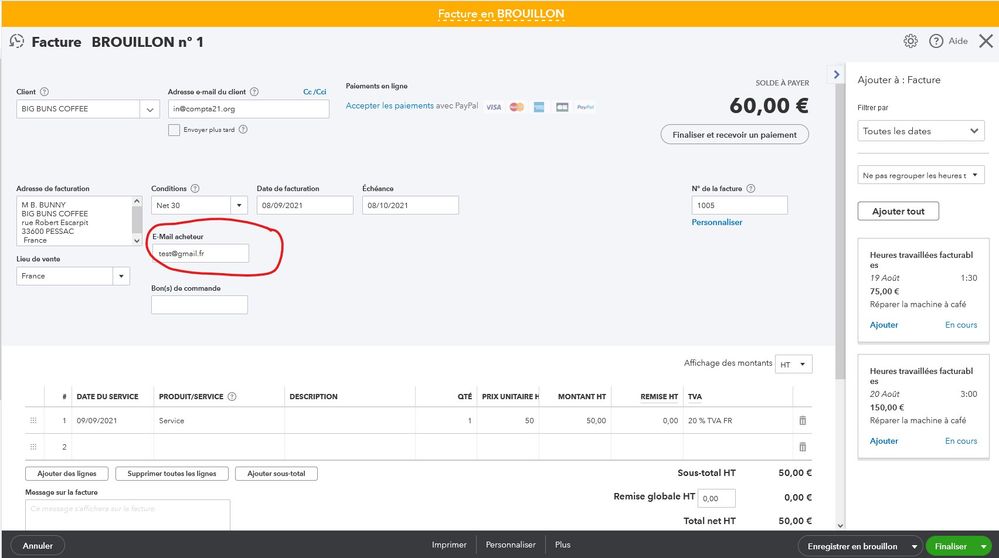Click the Bon(s) de commande field
The image size is (999, 558).
pos(199,304)
